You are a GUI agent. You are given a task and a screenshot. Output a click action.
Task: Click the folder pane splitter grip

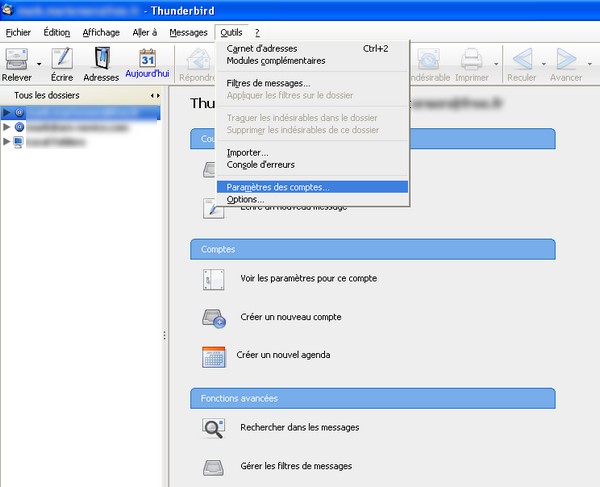point(165,336)
